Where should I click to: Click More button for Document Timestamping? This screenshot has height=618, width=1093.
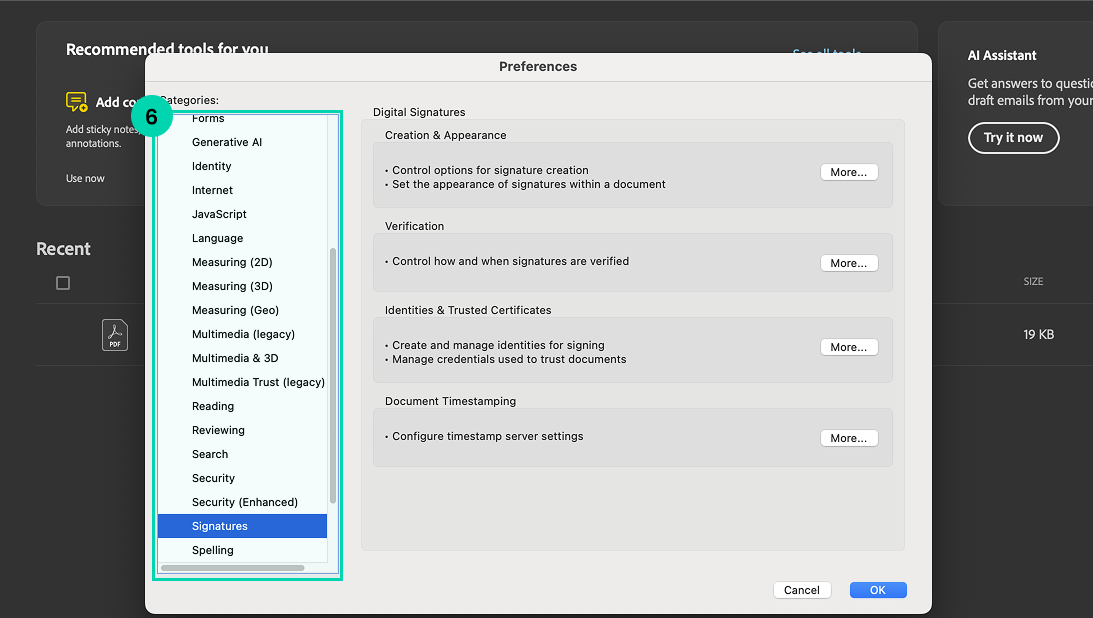click(848, 438)
